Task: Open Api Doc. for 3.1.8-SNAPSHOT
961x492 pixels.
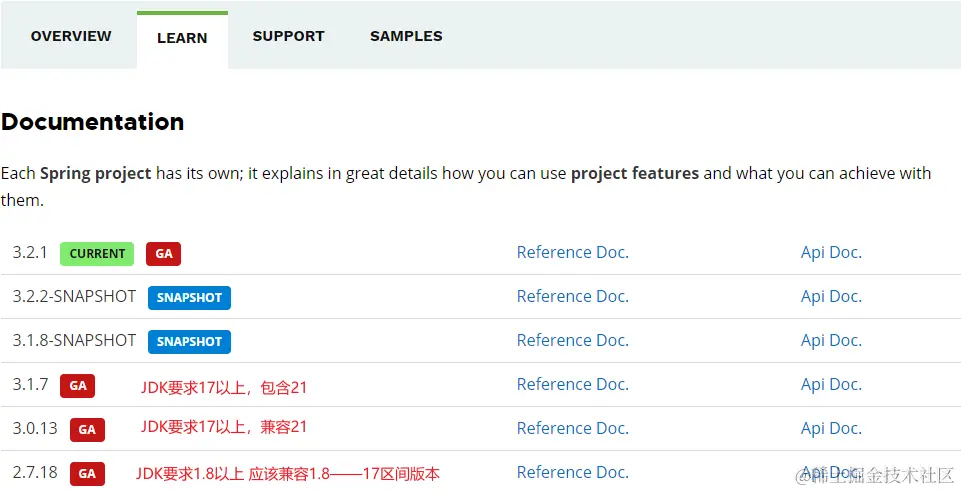Action: point(831,341)
